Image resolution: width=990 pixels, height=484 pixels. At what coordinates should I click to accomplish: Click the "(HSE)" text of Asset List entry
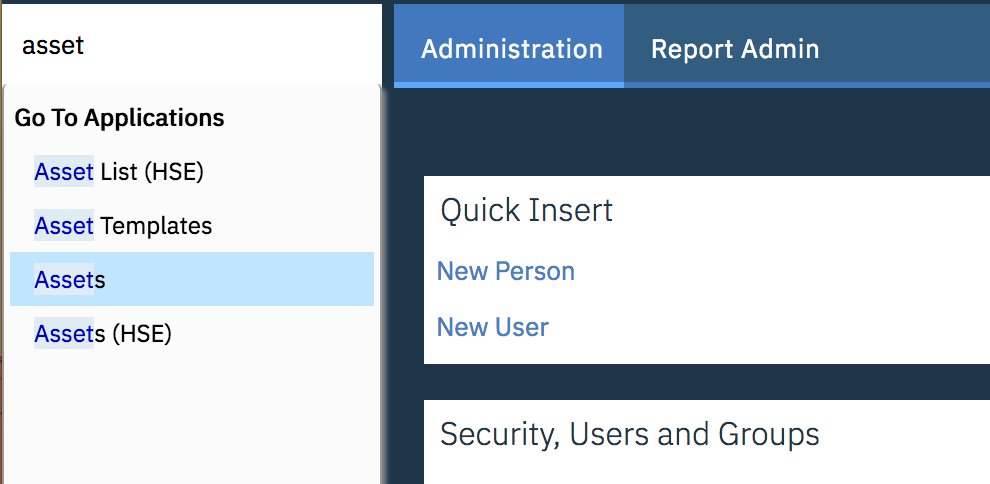(174, 172)
